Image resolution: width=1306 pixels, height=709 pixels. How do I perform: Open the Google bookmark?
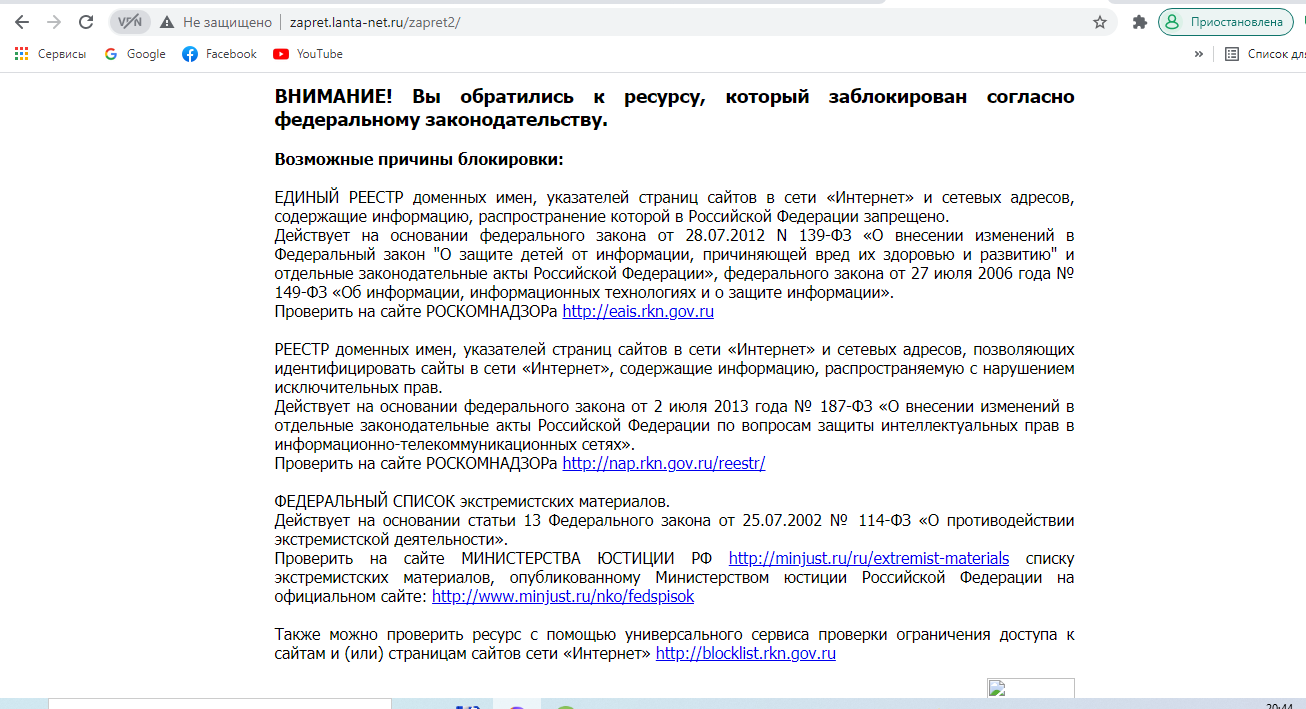tap(135, 54)
